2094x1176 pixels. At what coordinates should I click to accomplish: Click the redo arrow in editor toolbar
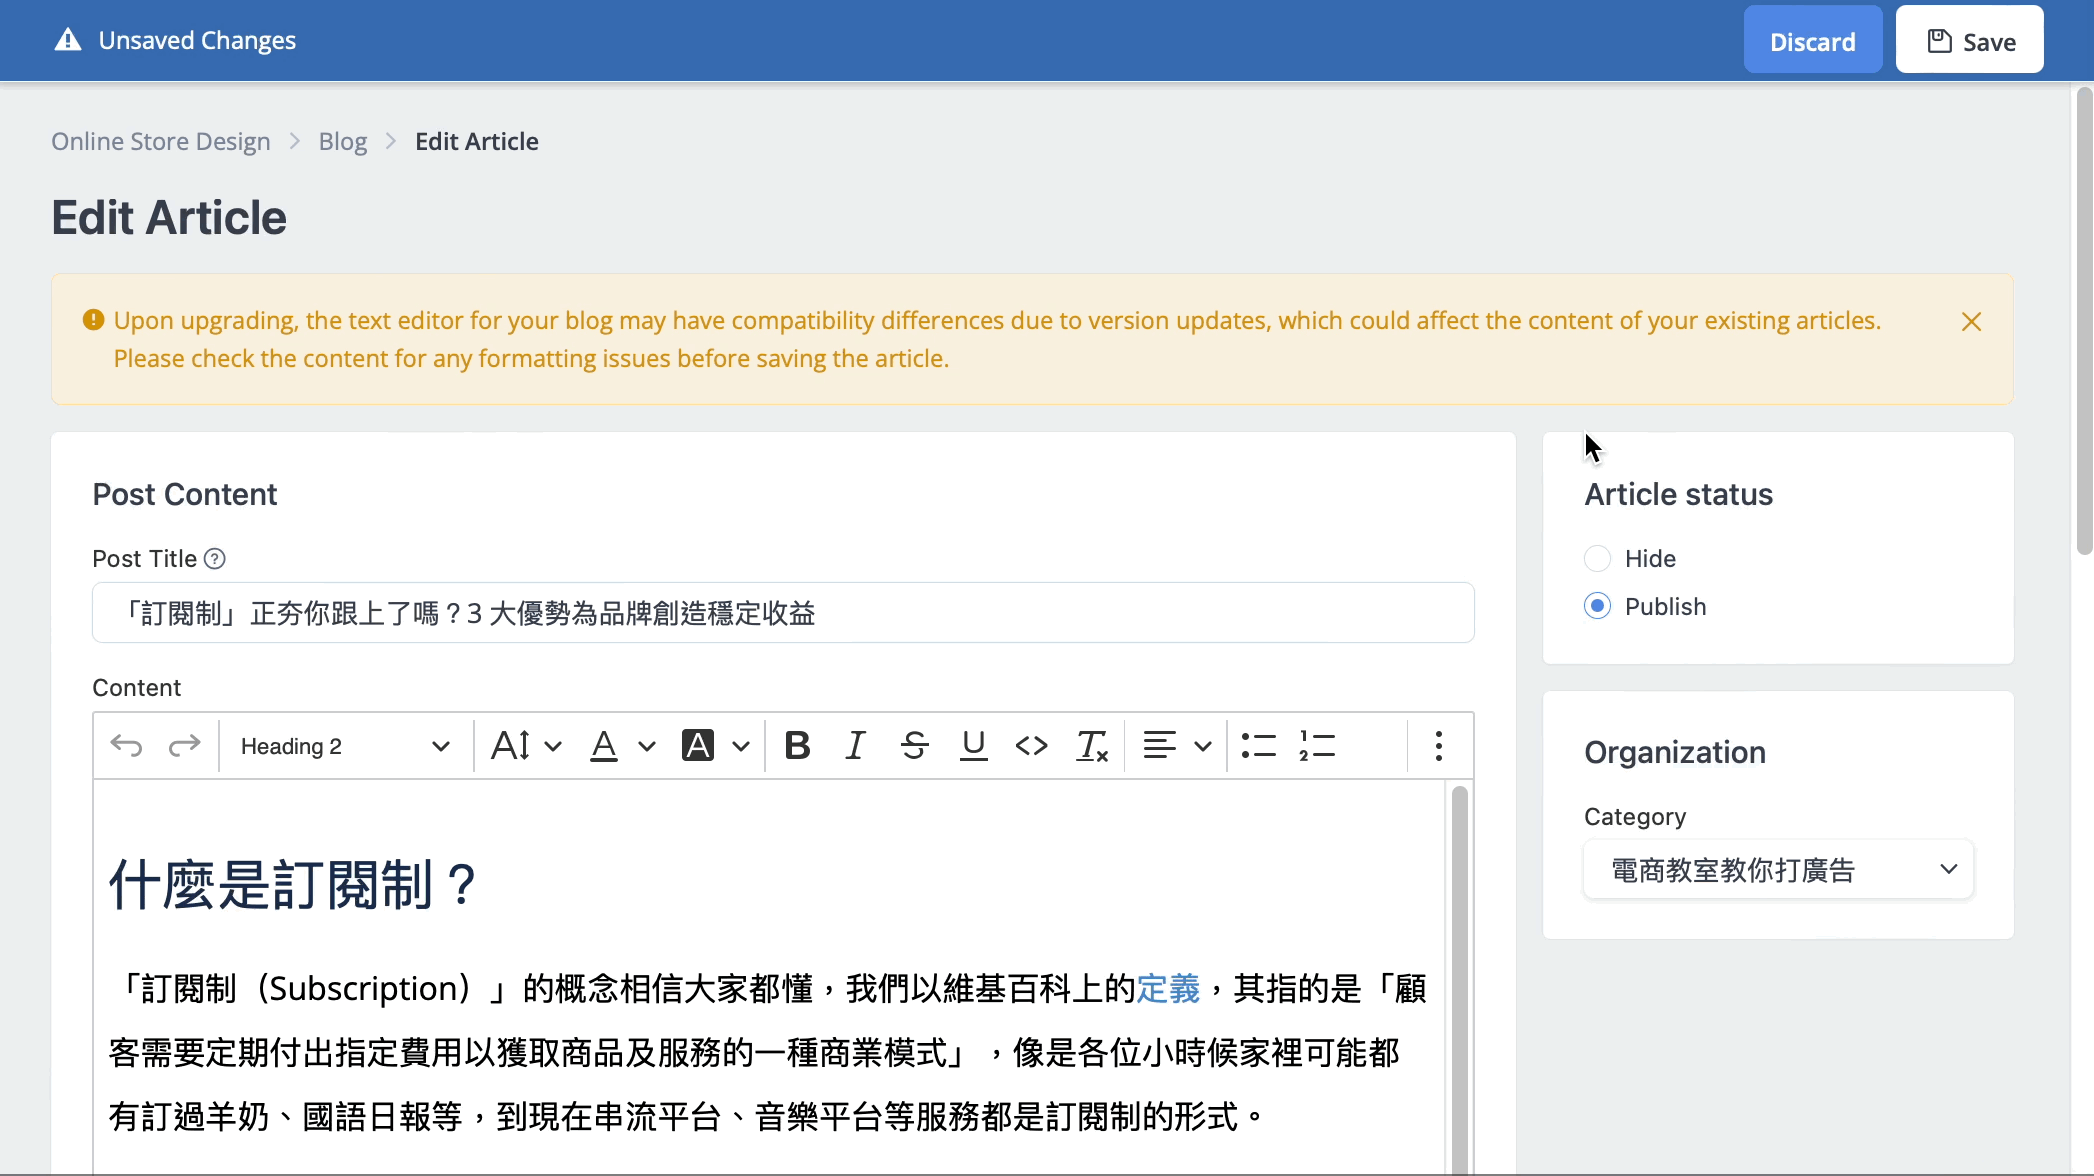pos(184,746)
